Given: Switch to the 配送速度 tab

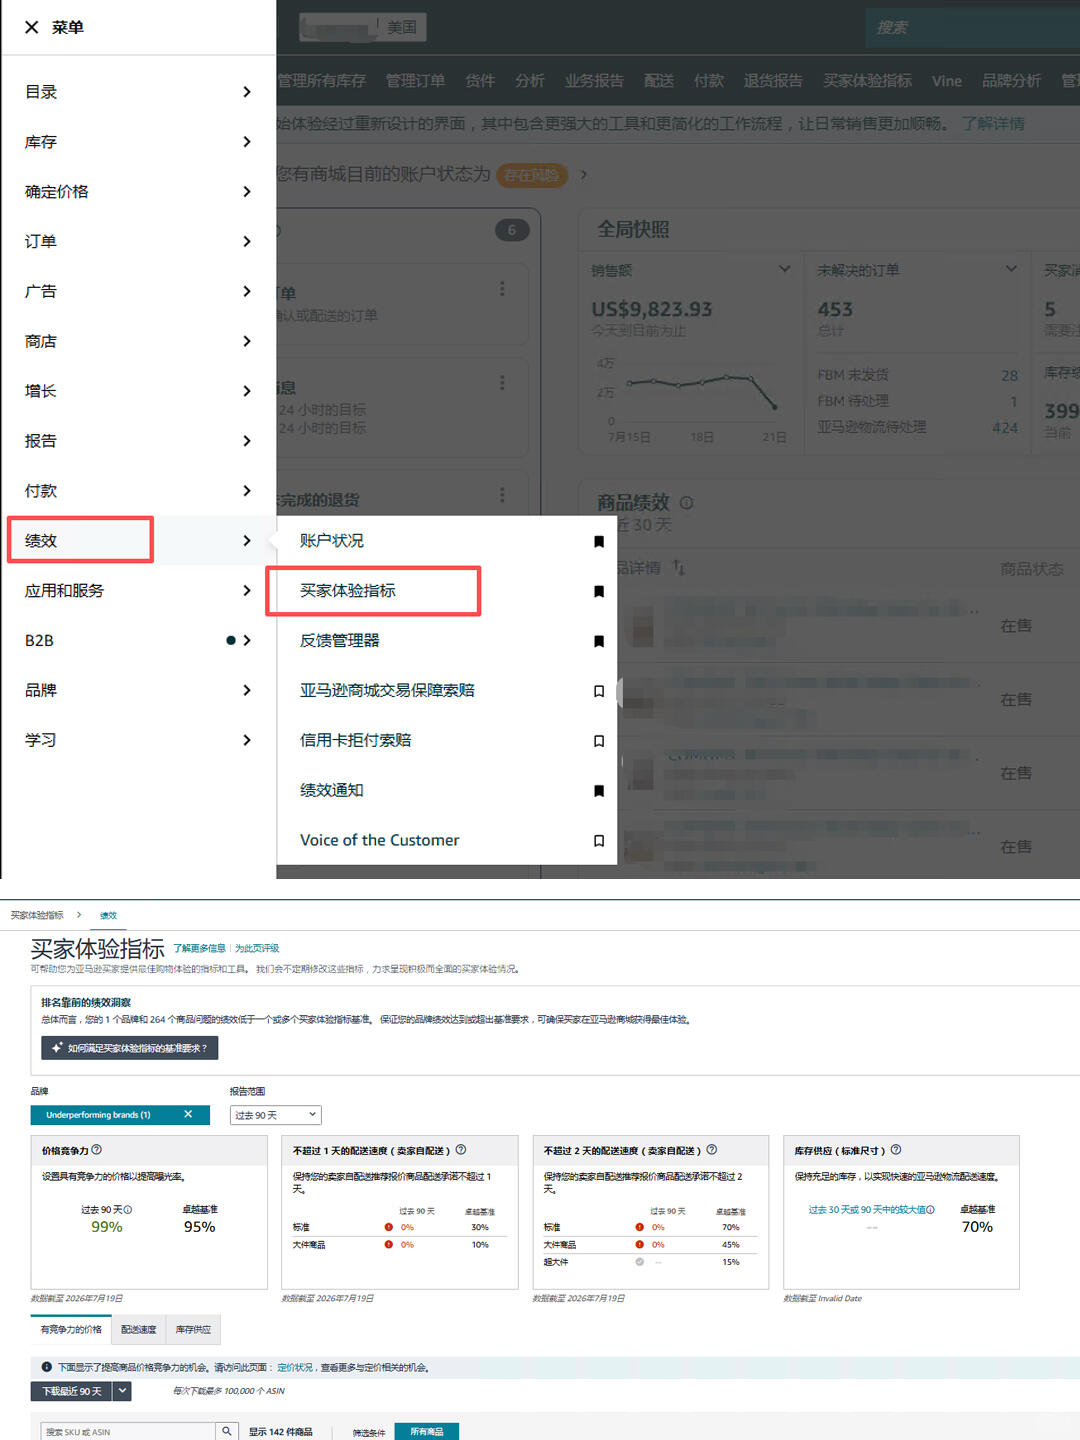Looking at the screenshot, I should (138, 1329).
